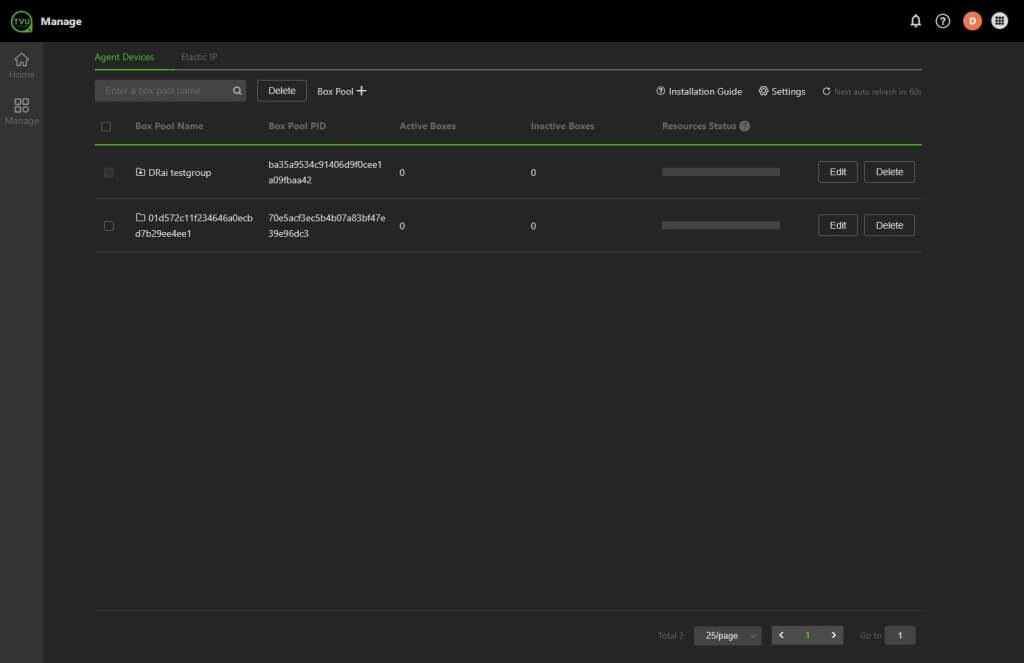Image resolution: width=1024 pixels, height=663 pixels.
Task: Click the TVU logo icon
Action: pyautogui.click(x=21, y=21)
